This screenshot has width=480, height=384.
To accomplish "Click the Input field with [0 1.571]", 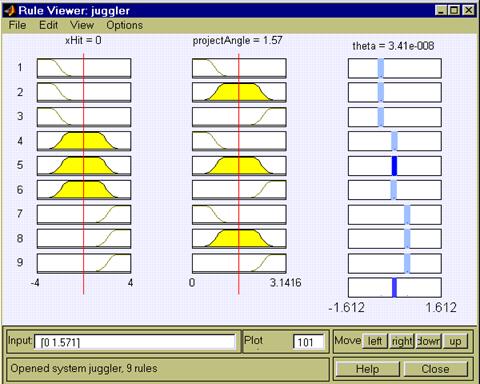I will pos(135,342).
